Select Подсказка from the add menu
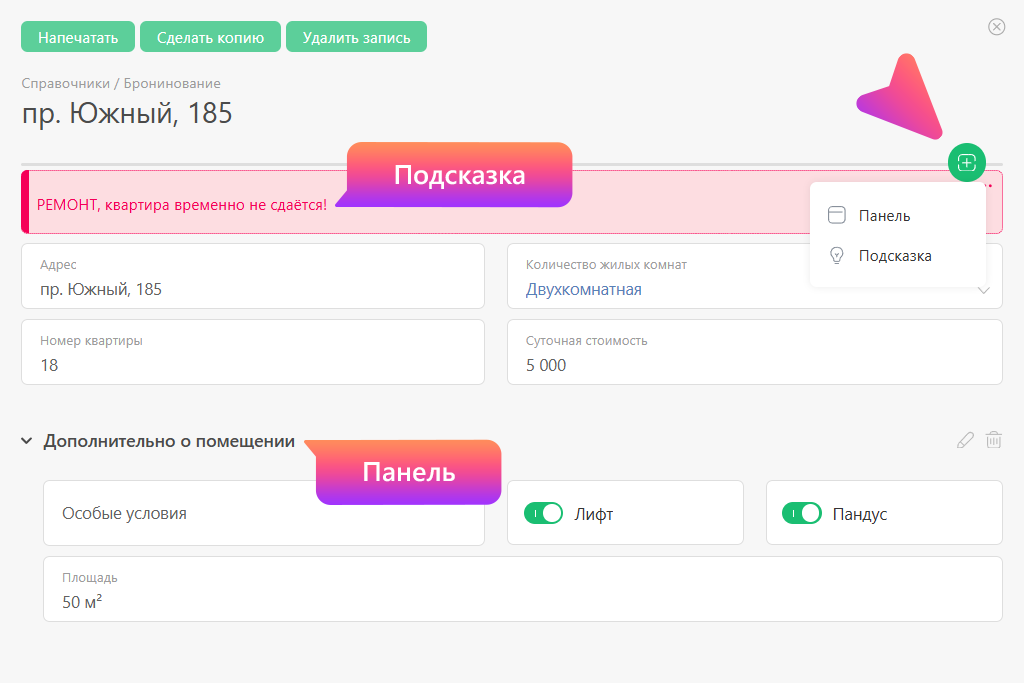This screenshot has width=1024, height=683. click(x=895, y=256)
